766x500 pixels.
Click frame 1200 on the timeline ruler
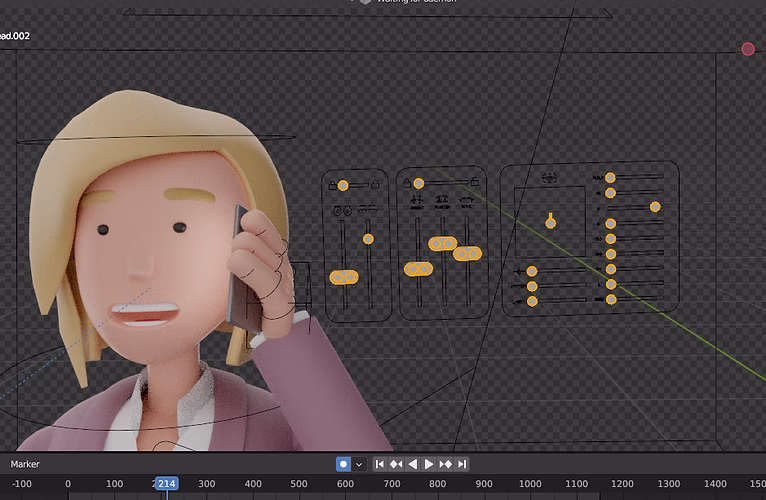click(622, 483)
